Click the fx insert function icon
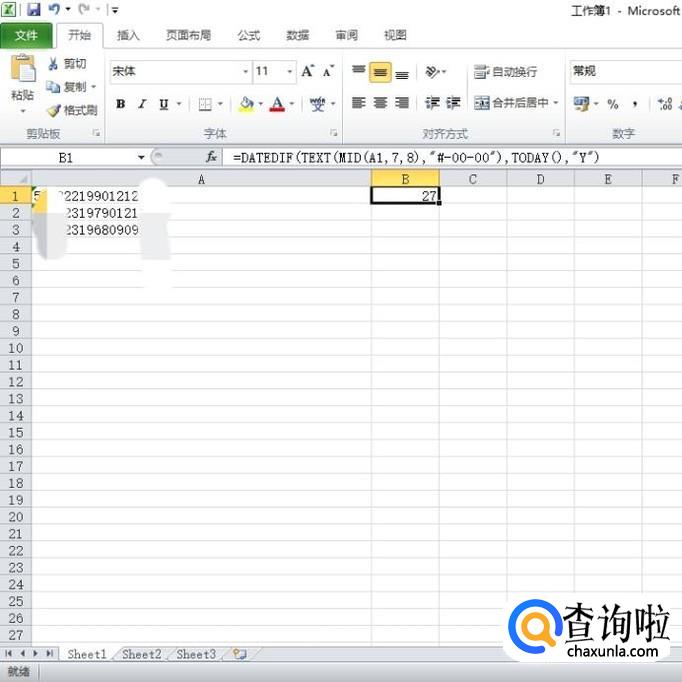Screen dimensions: 682x682 [x=211, y=157]
